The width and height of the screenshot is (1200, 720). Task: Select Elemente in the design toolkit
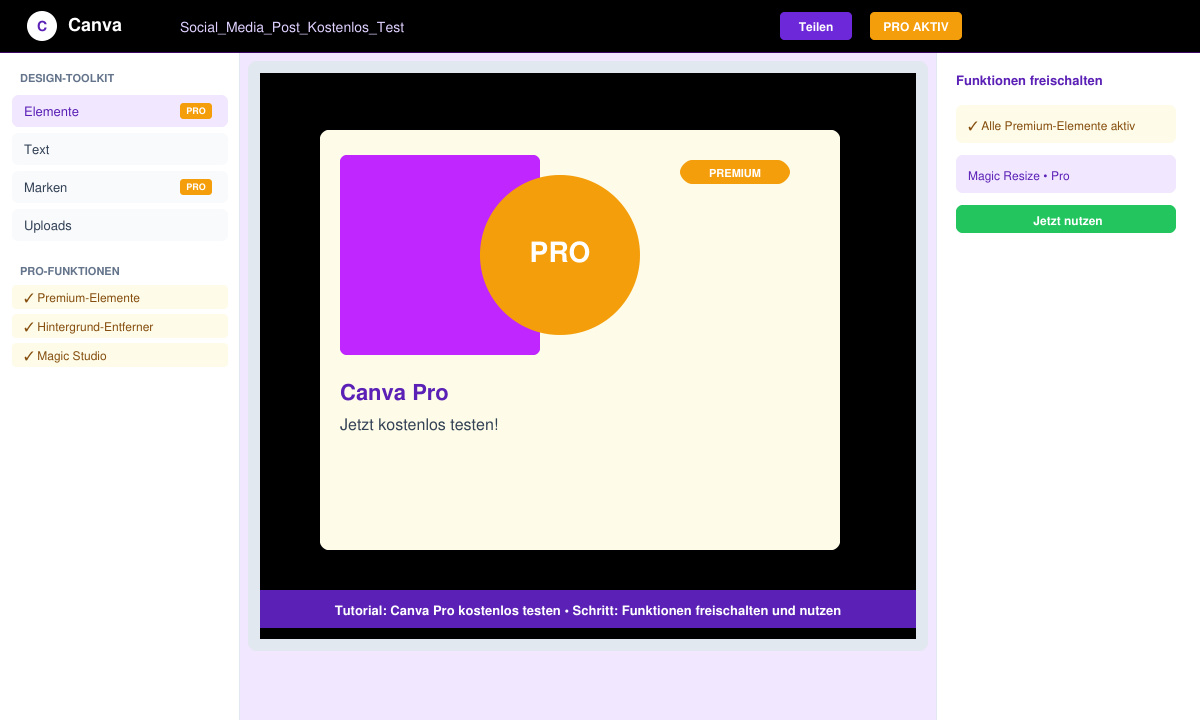(120, 111)
